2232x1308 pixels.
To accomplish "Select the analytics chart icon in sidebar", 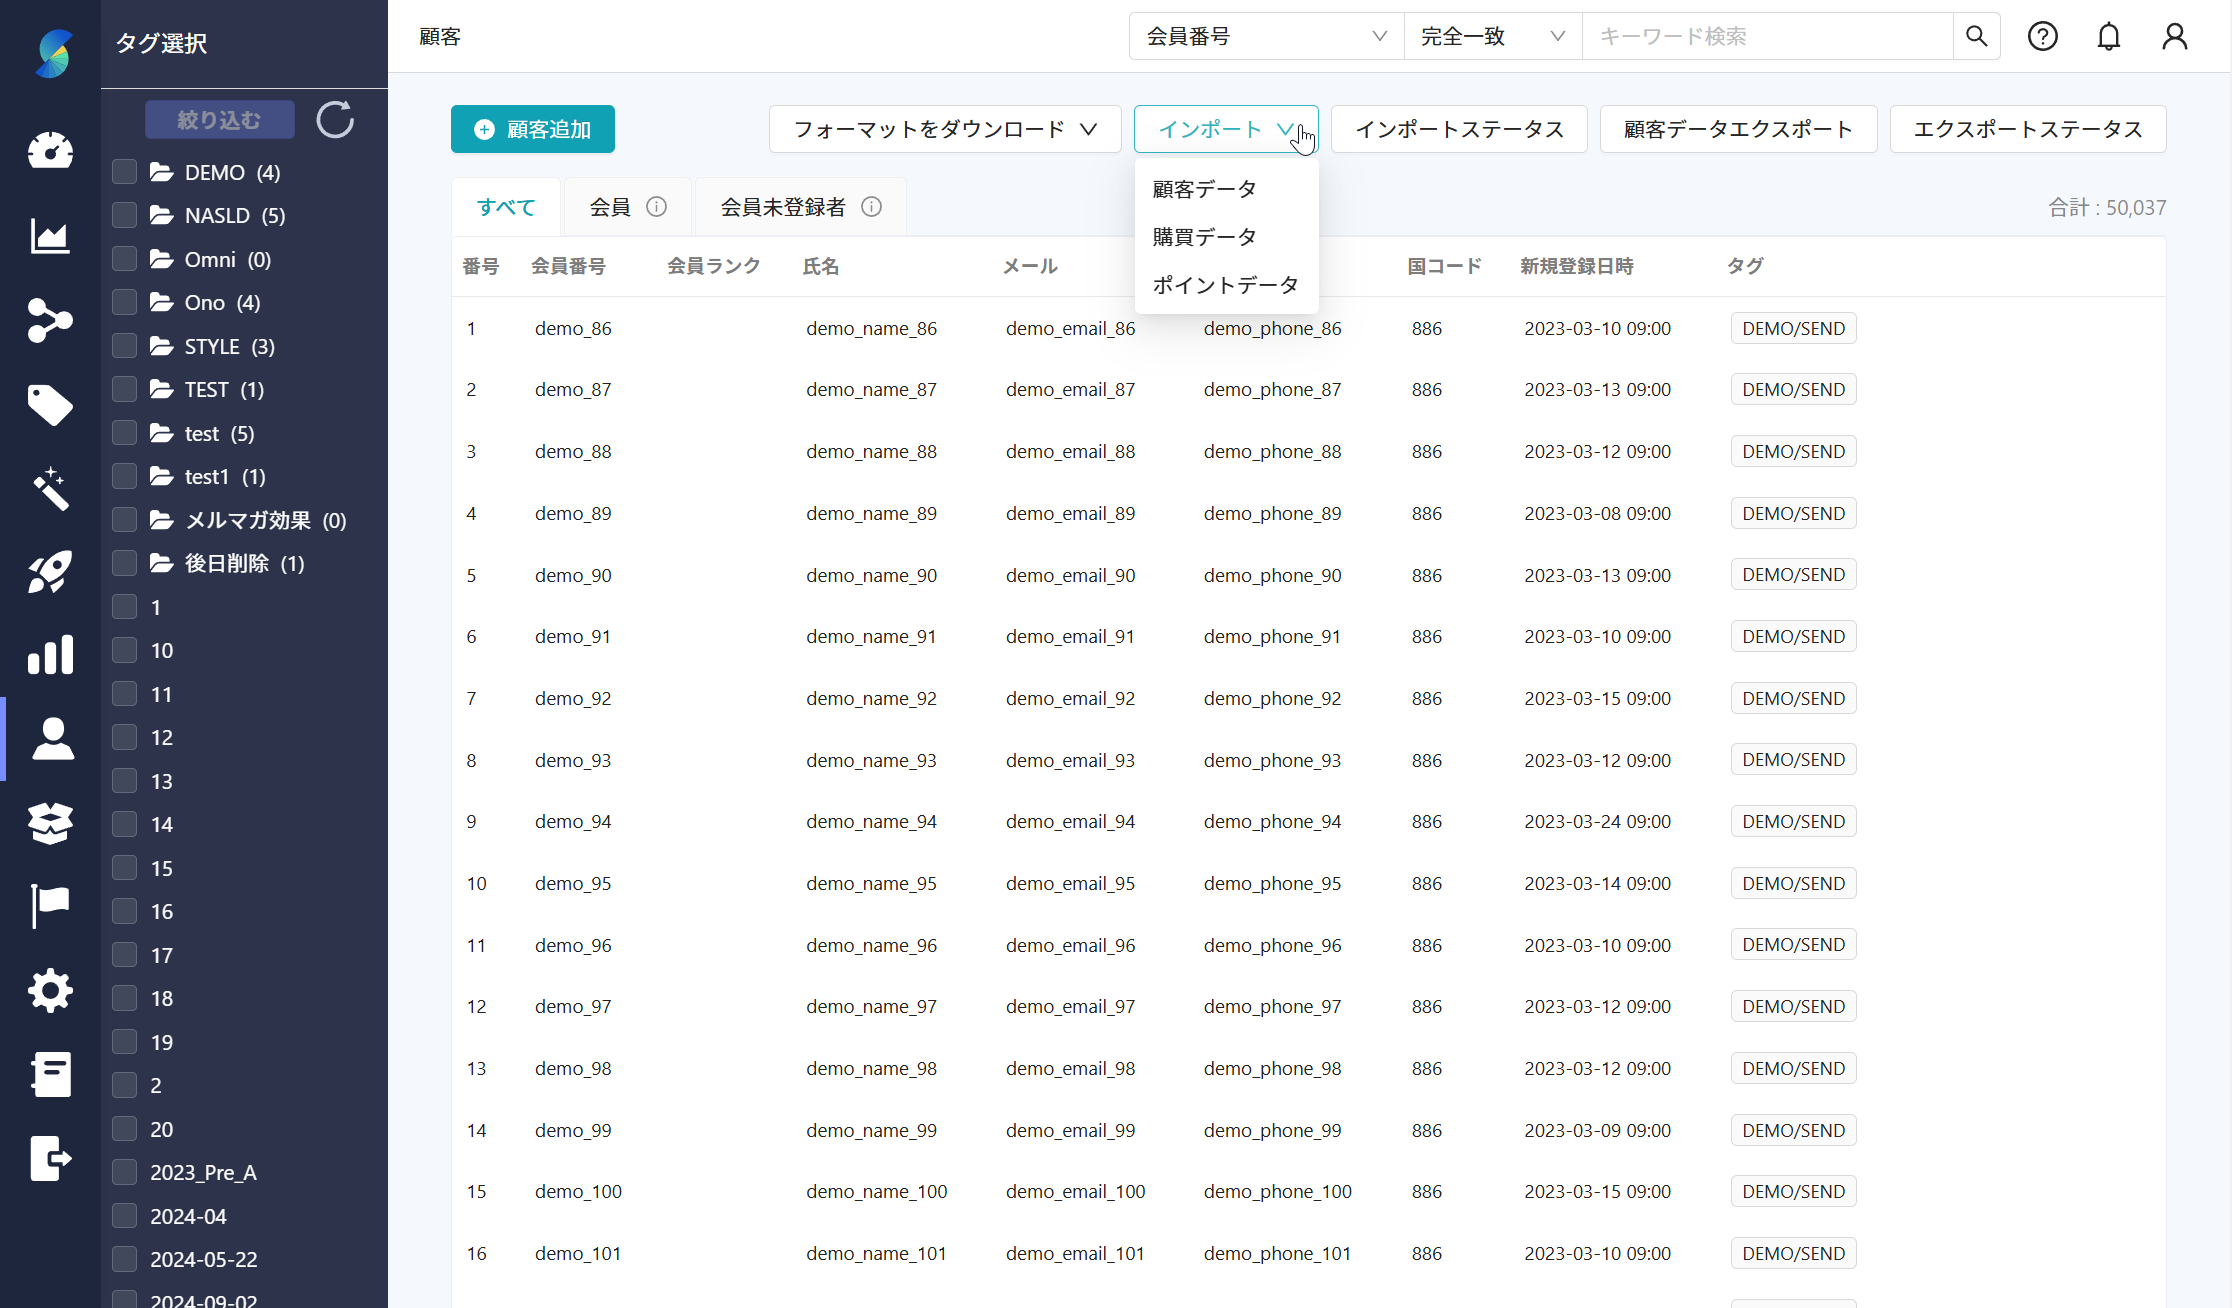I will point(50,236).
